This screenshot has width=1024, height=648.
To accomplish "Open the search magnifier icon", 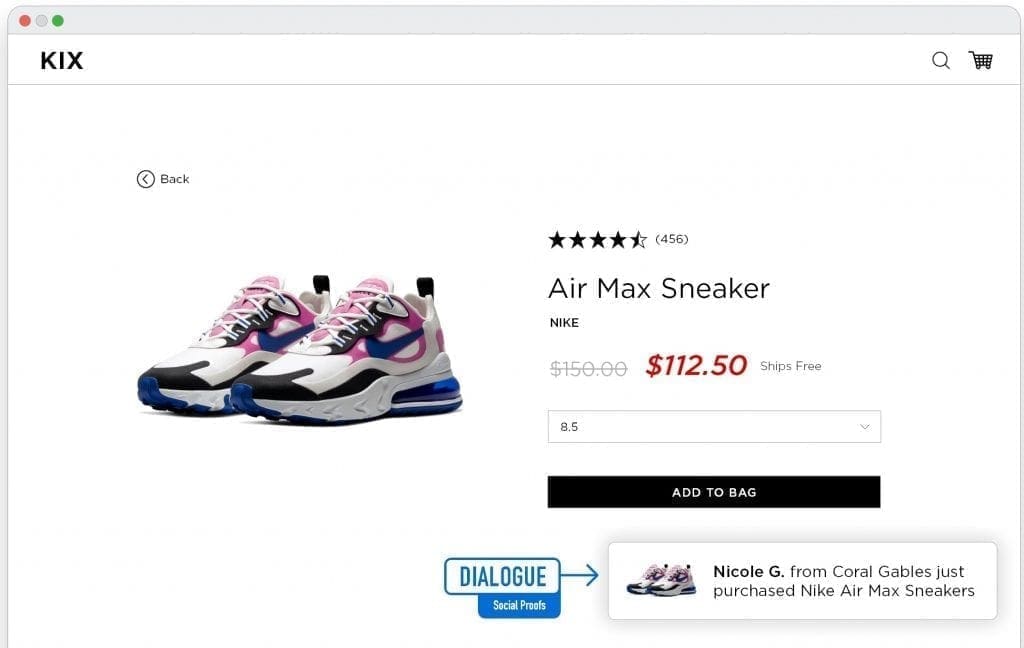I will 940,60.
